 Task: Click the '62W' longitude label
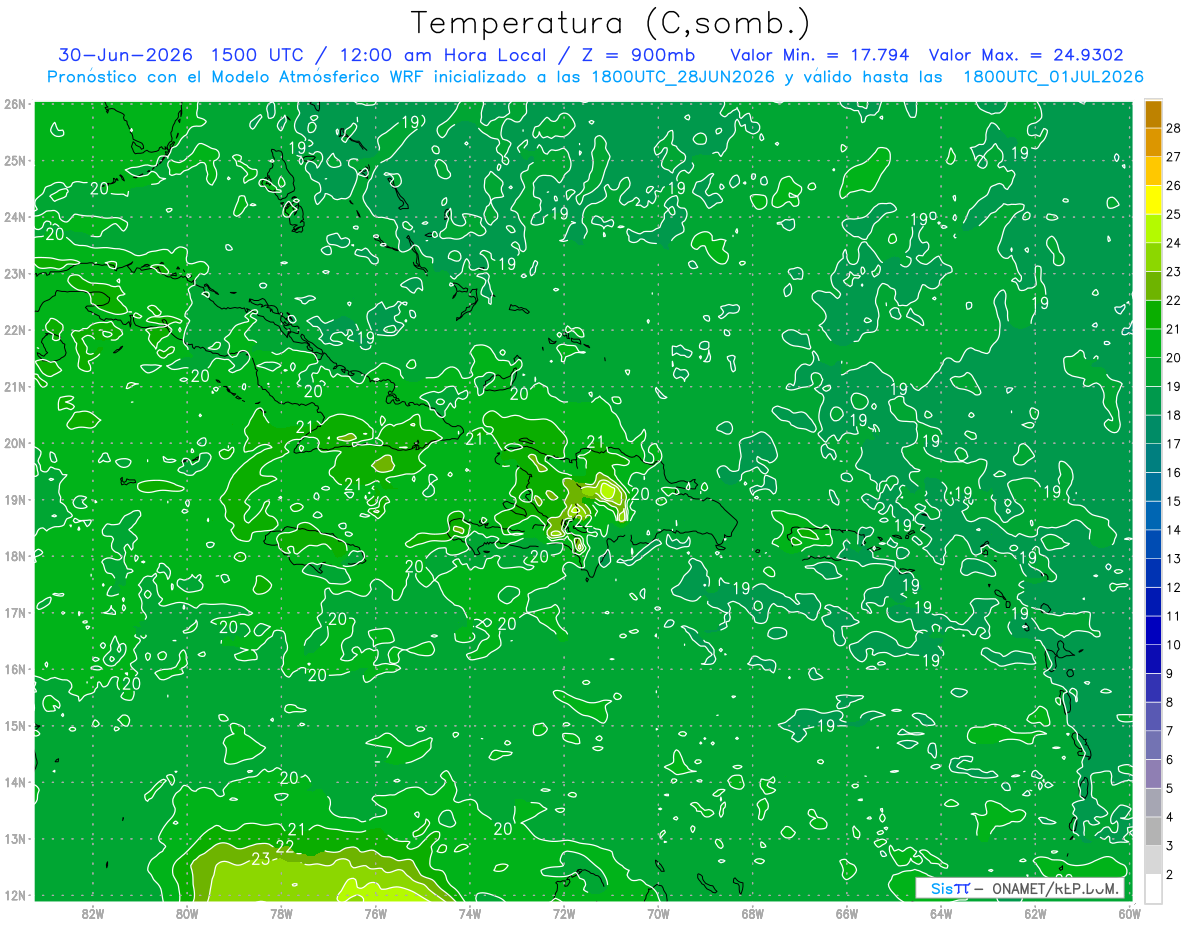coord(1035,913)
